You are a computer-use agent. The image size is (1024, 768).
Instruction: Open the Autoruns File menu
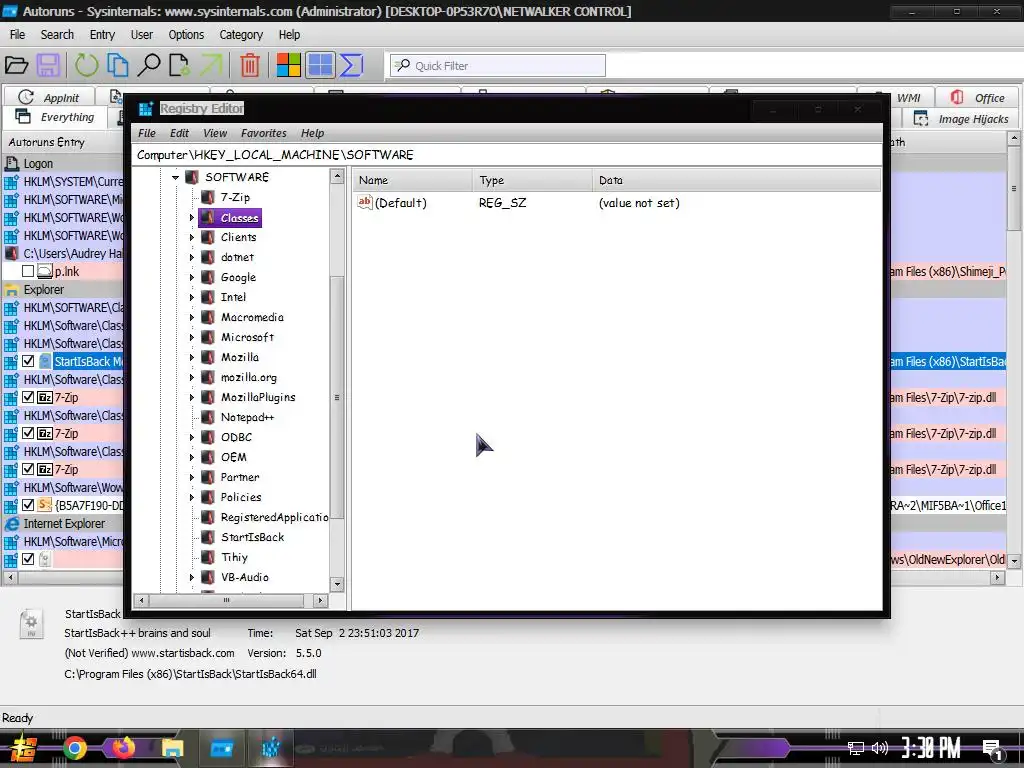[x=18, y=35]
